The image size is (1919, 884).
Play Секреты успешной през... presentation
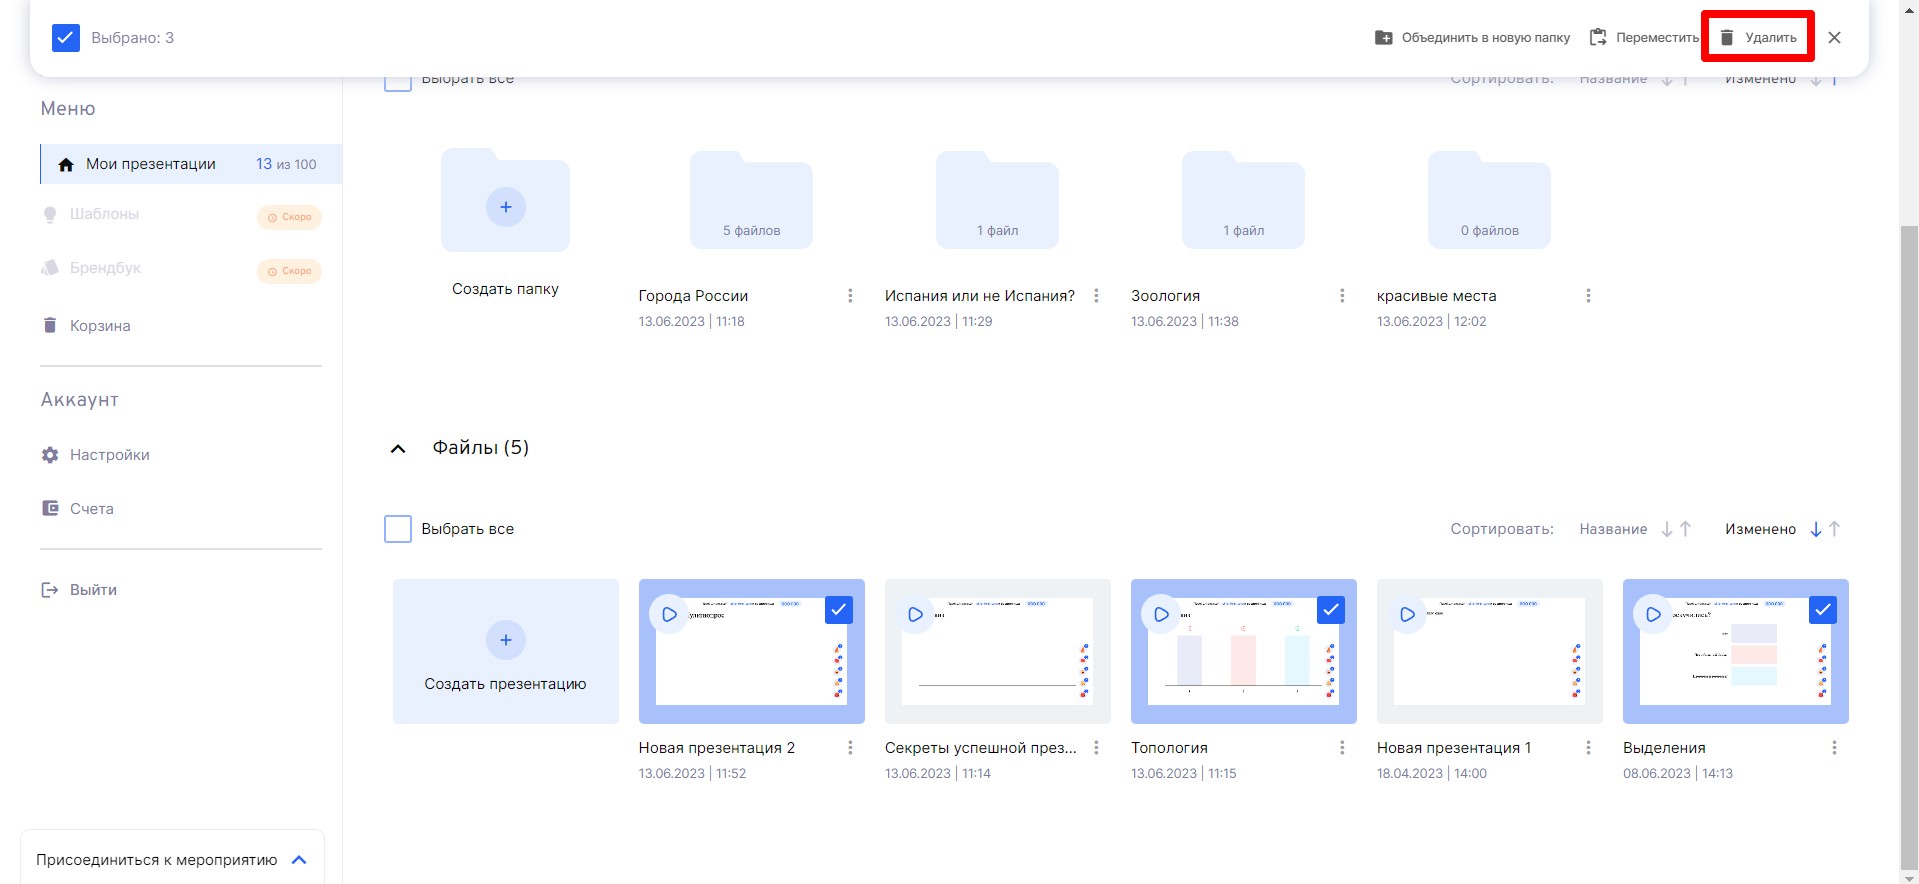(915, 615)
